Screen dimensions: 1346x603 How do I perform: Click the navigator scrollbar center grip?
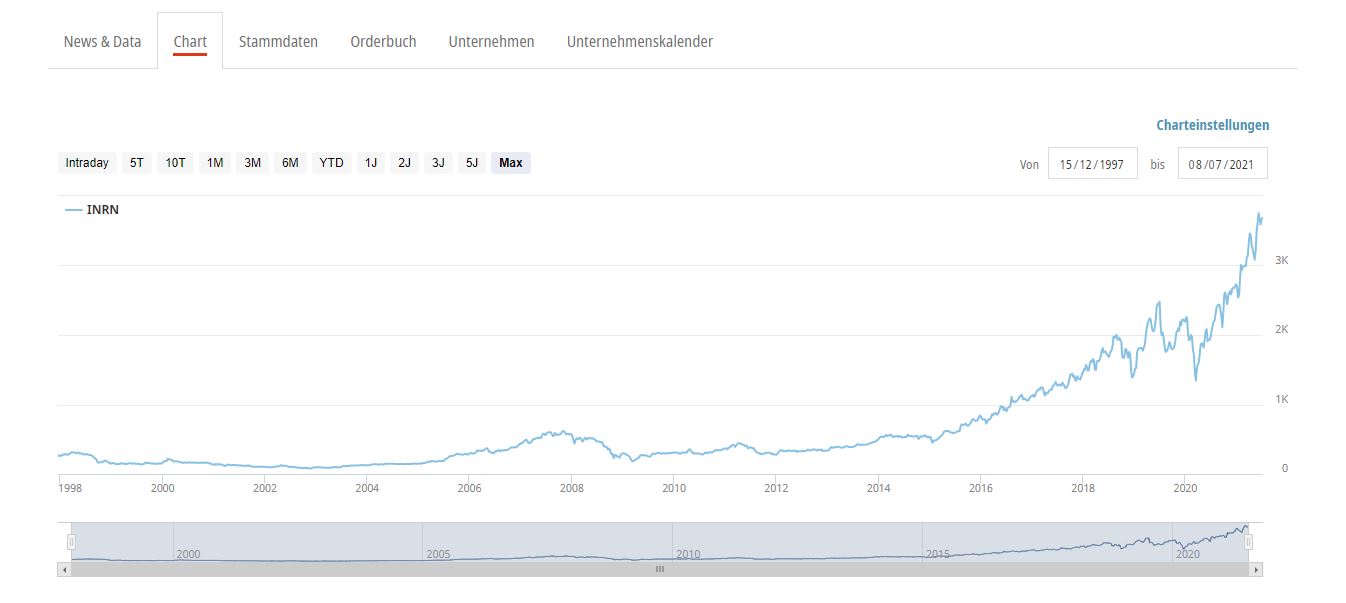coord(660,569)
